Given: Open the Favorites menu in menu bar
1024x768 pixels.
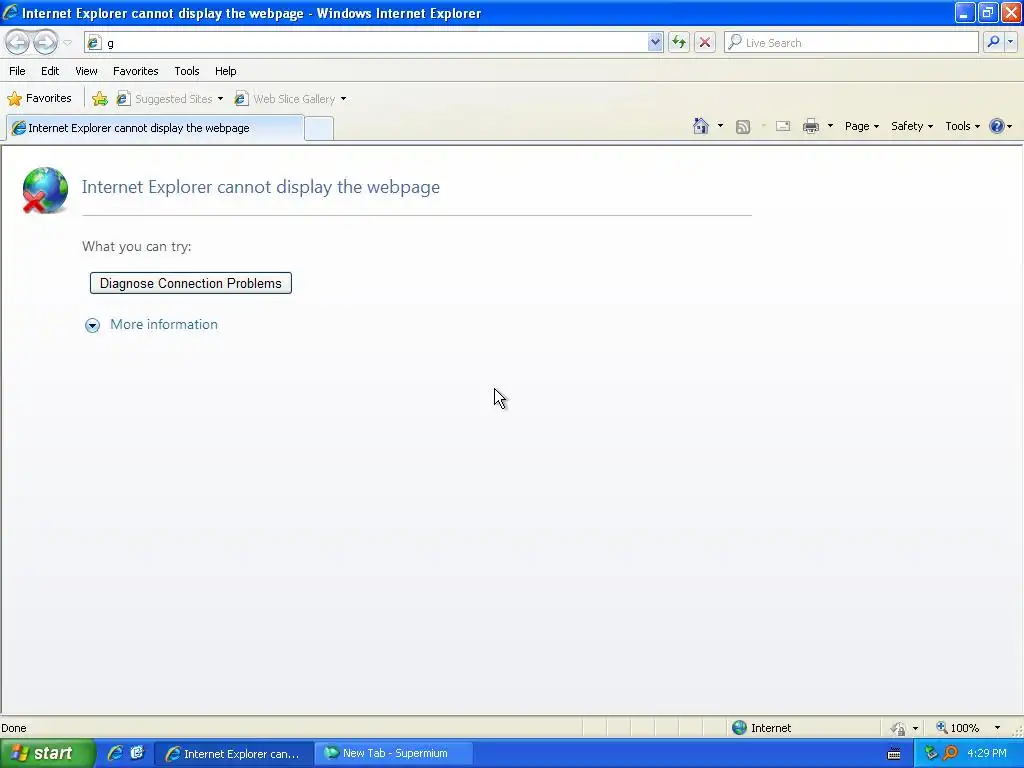Looking at the screenshot, I should coord(135,71).
